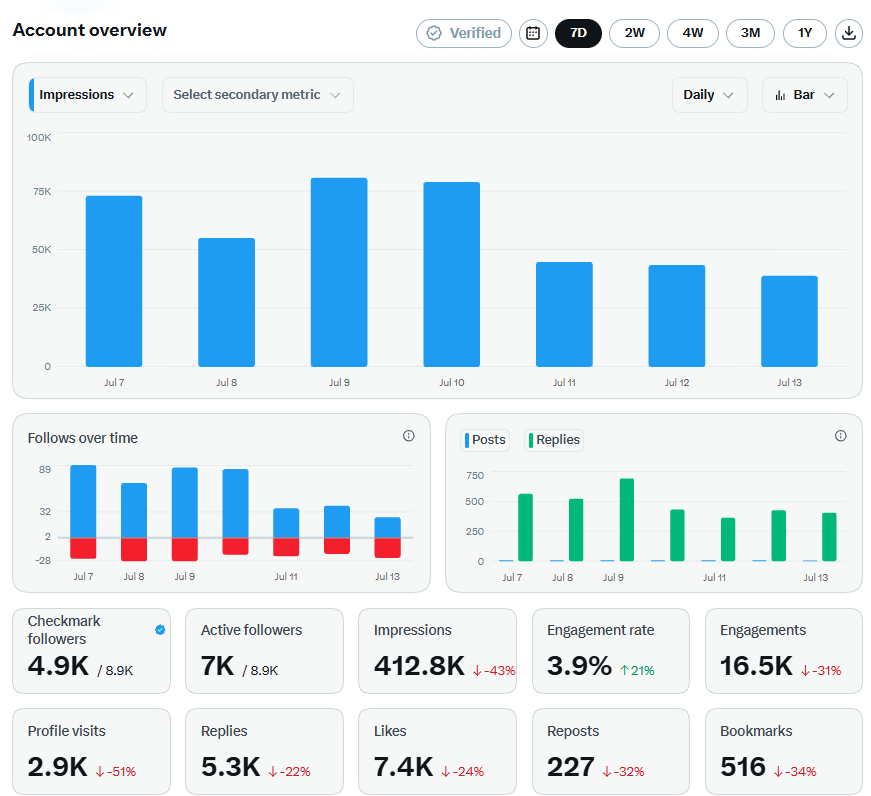Select the 1Y time range

(805, 33)
